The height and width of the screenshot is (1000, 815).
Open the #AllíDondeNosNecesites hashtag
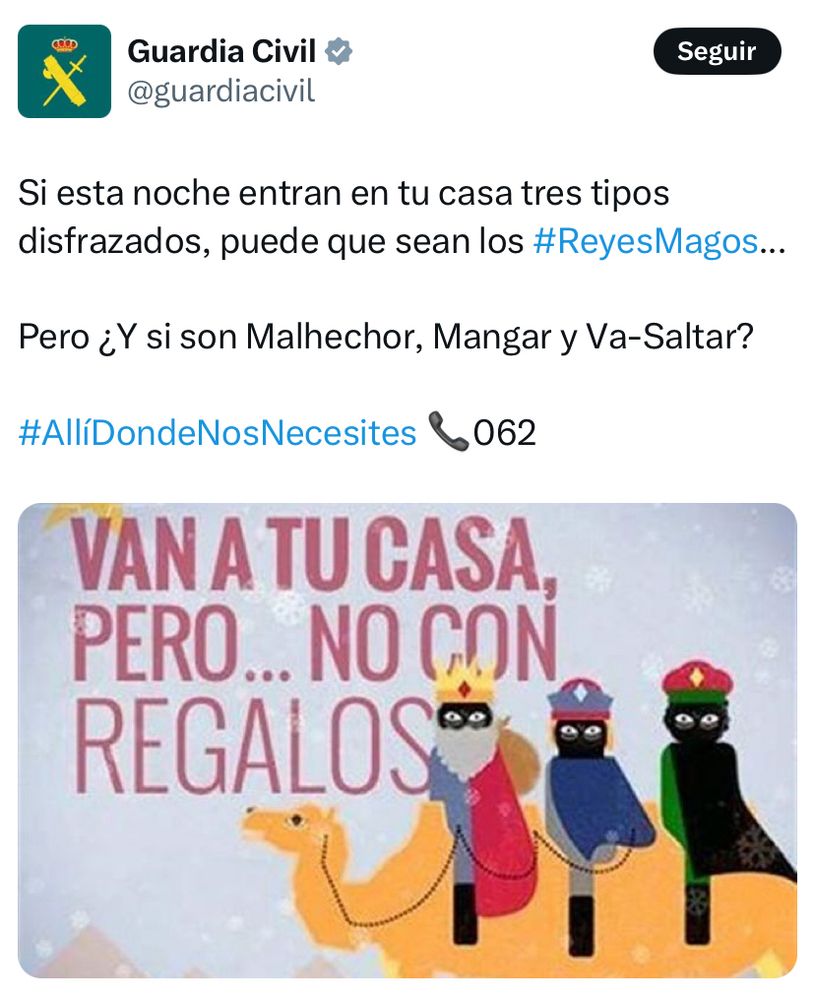coord(217,433)
